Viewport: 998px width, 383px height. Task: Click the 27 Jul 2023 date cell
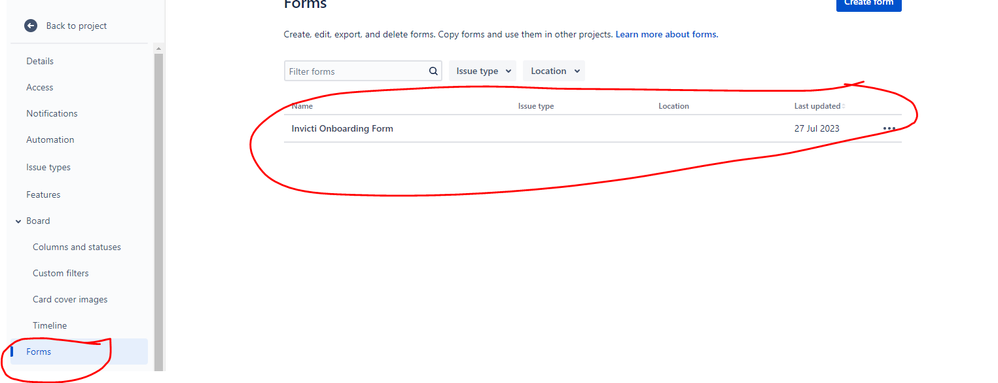click(817, 129)
